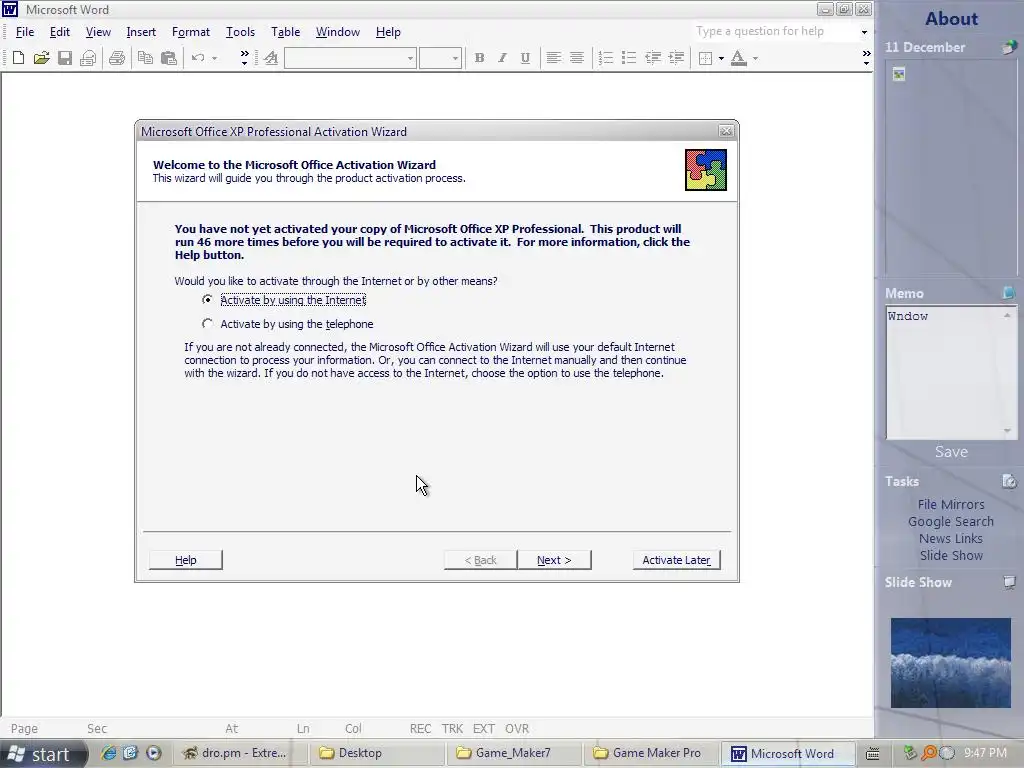Open the Undo history dropdown arrow

214,58
